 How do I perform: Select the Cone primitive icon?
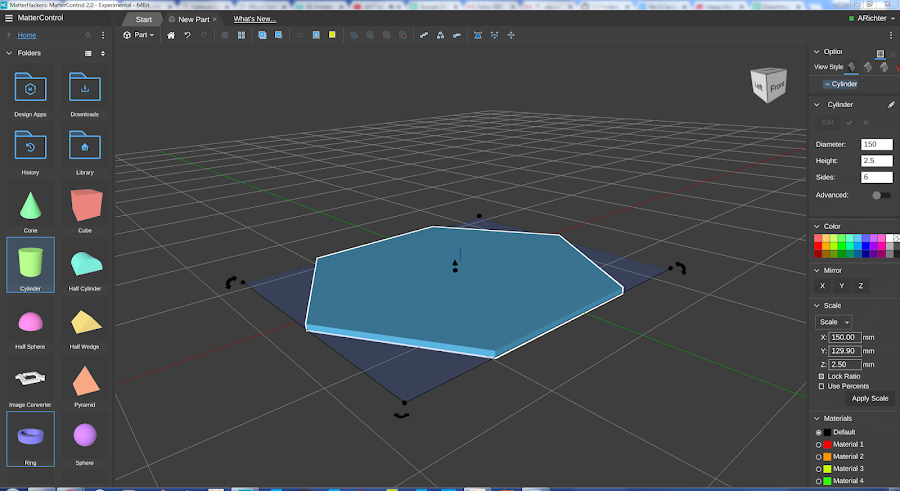point(31,205)
